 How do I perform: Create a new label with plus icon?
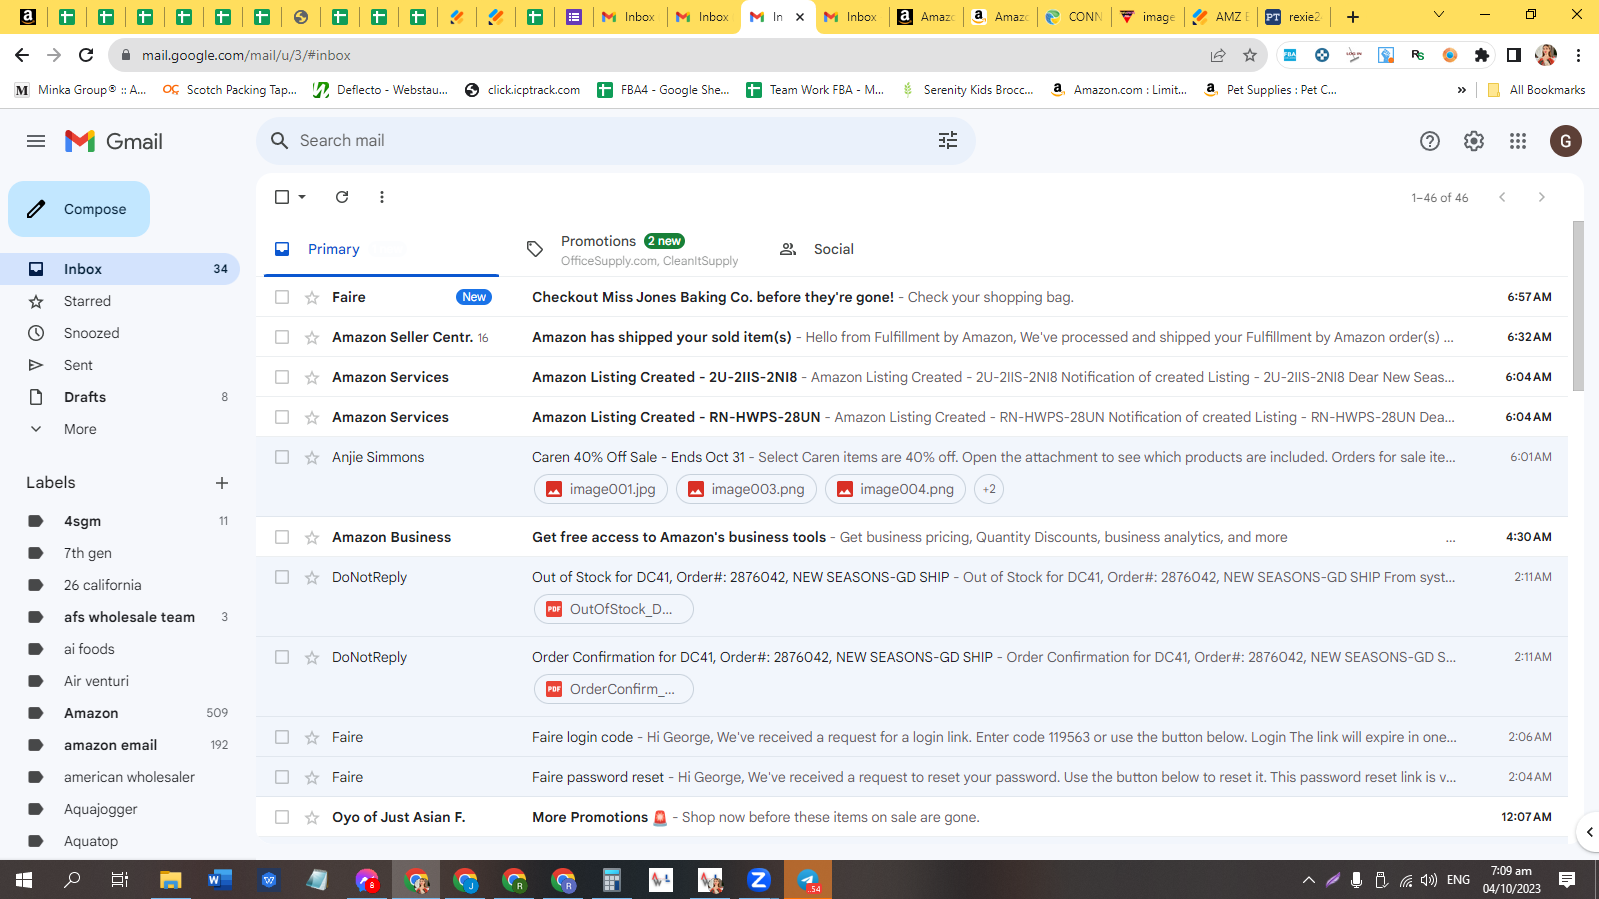click(222, 483)
